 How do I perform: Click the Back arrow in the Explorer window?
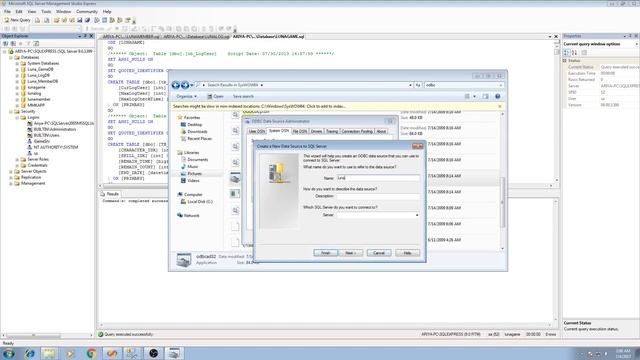point(176,85)
